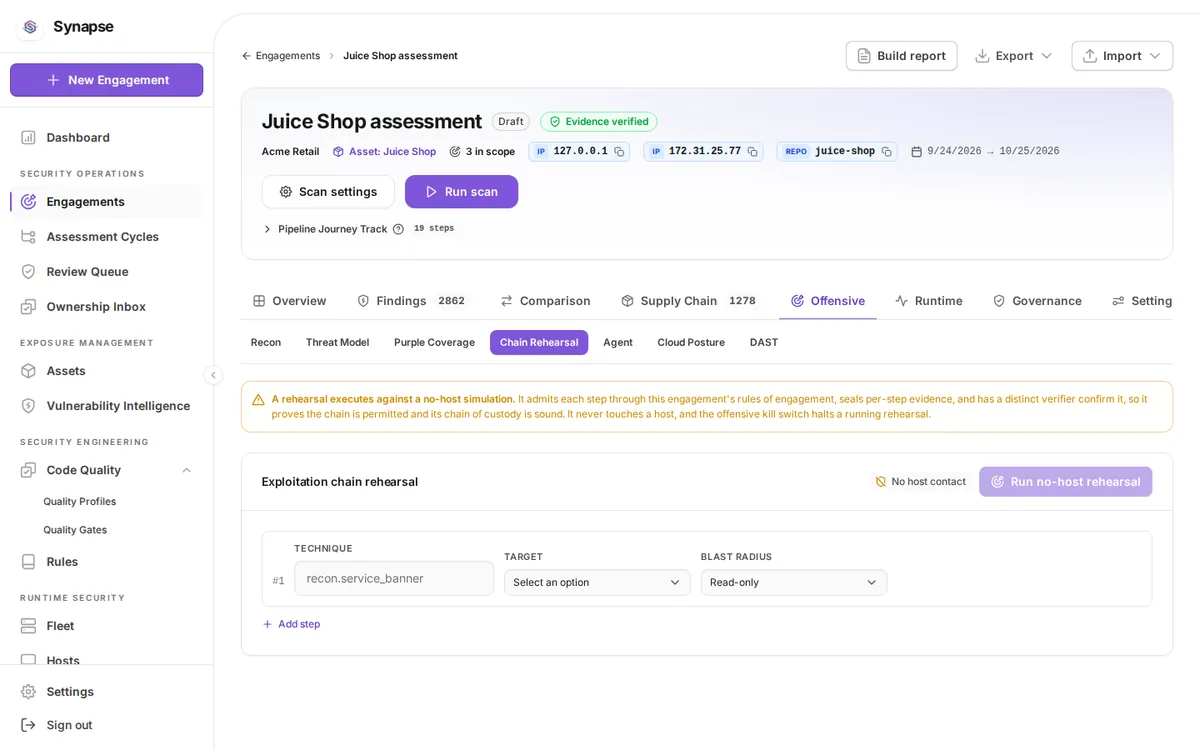Click the back arrow beside Engagements breadcrumb

pos(246,56)
